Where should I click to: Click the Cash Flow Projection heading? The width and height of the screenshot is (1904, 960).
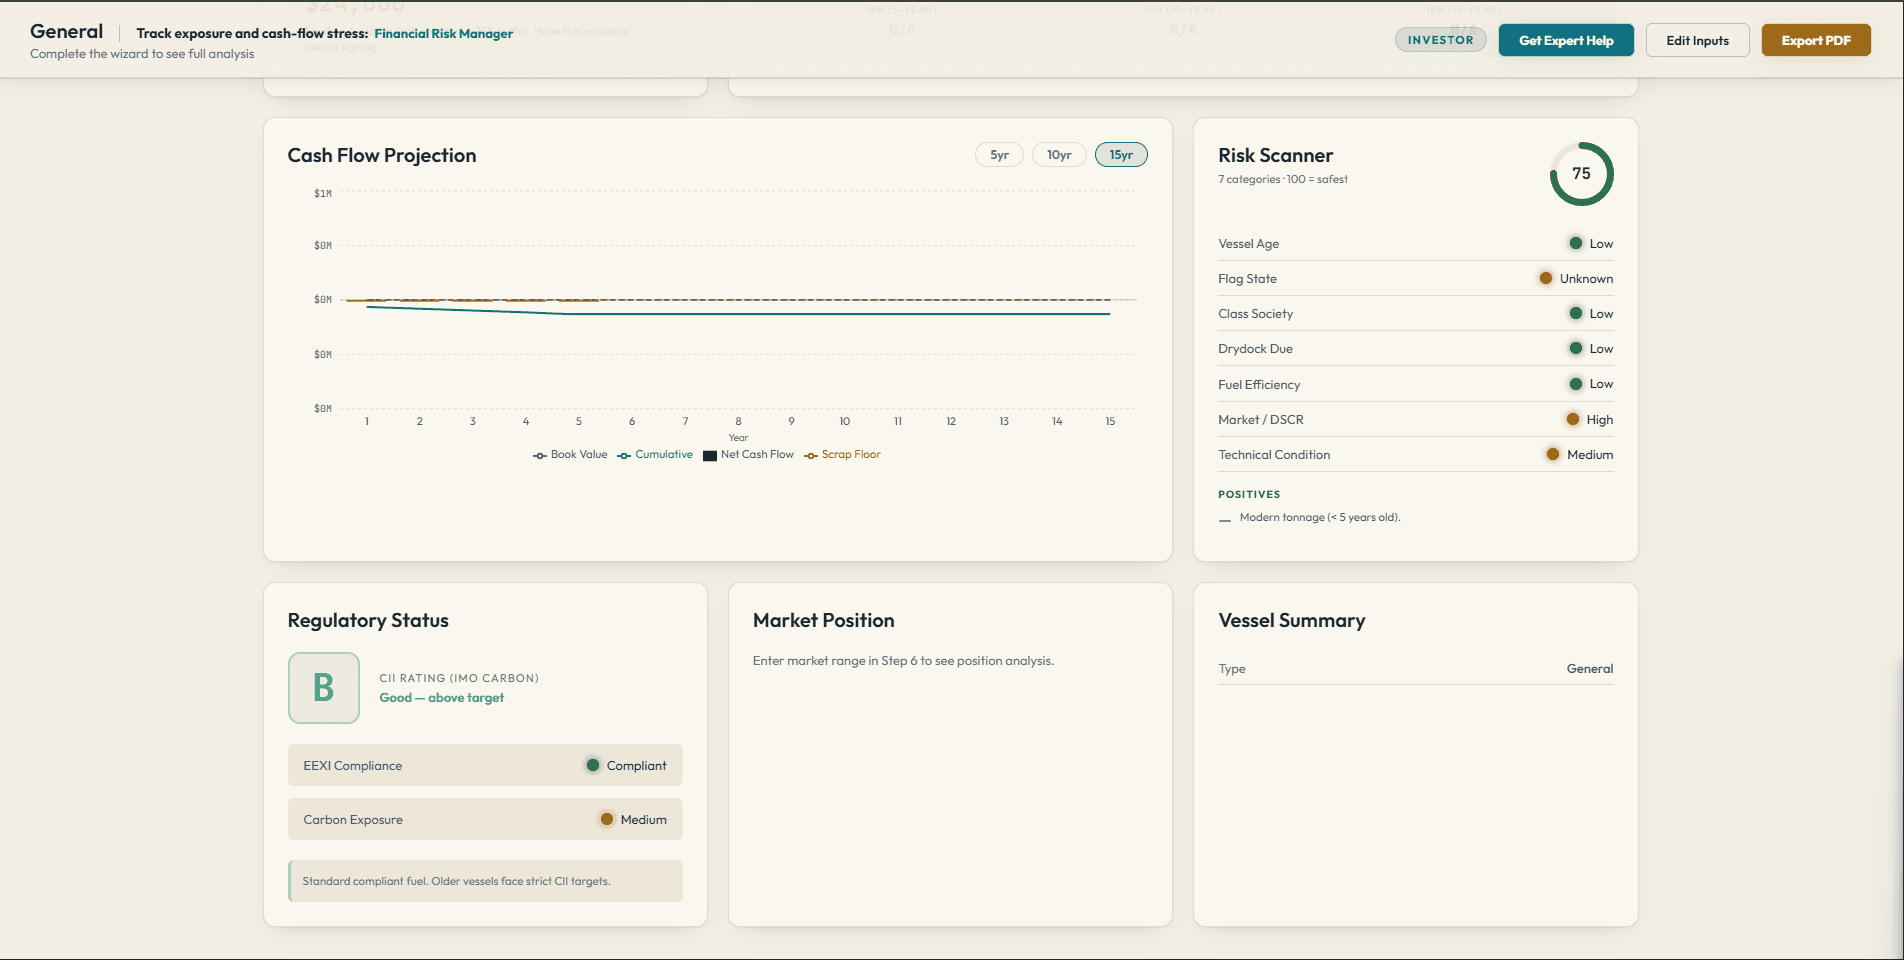click(382, 155)
